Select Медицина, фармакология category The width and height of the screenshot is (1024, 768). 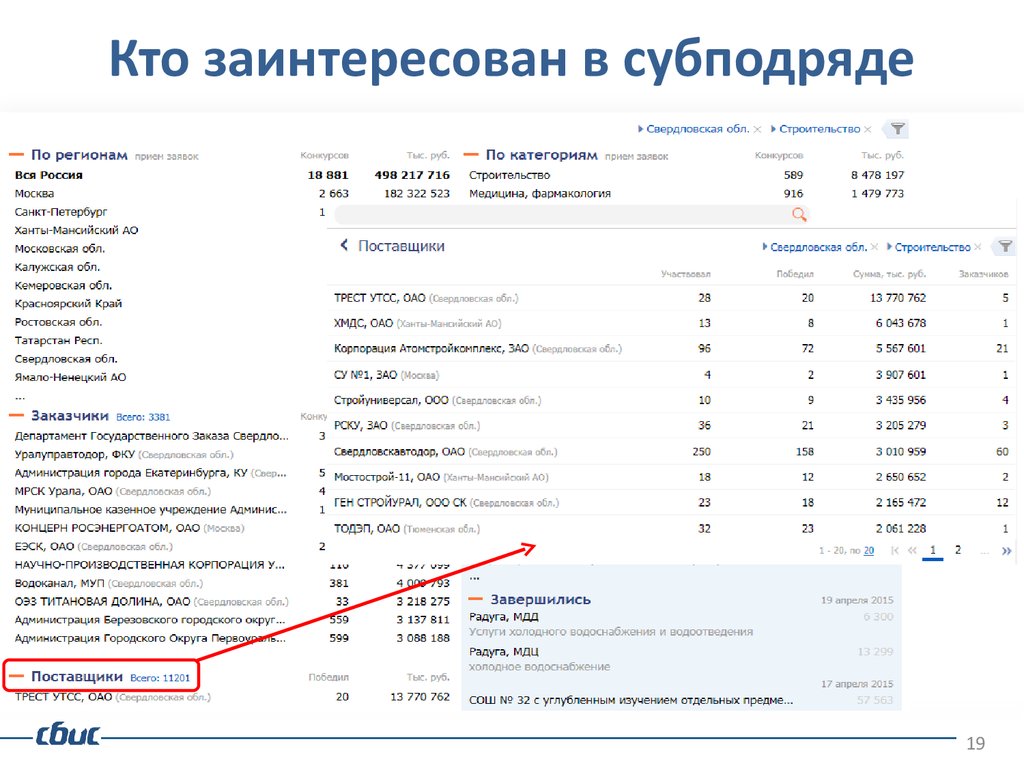pyautogui.click(x=540, y=193)
